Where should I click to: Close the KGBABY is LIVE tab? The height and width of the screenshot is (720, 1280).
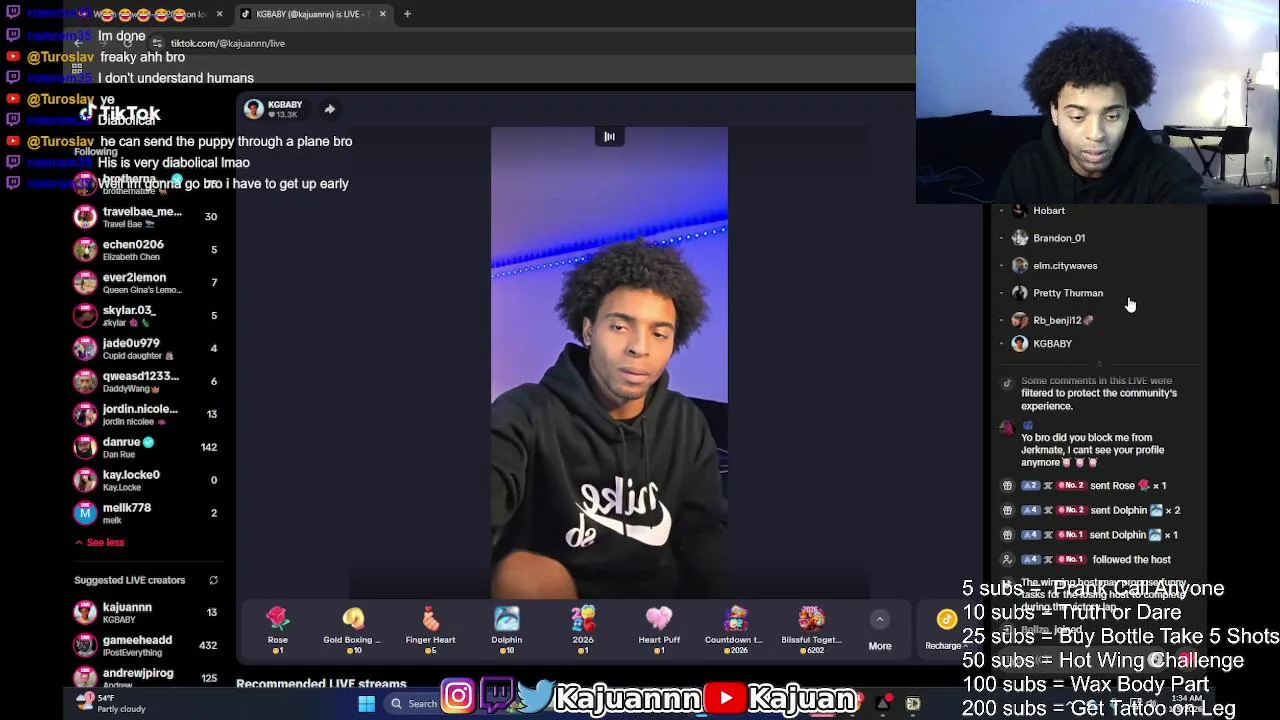pyautogui.click(x=381, y=14)
